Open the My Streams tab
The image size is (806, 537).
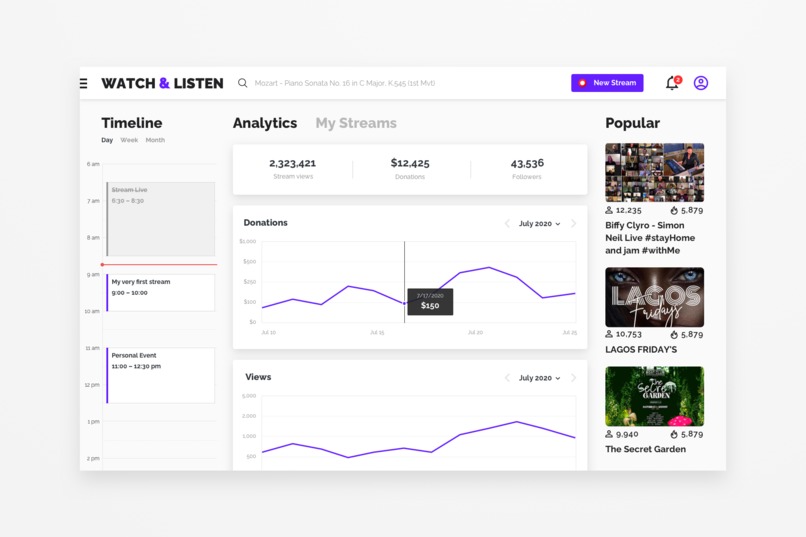[356, 123]
